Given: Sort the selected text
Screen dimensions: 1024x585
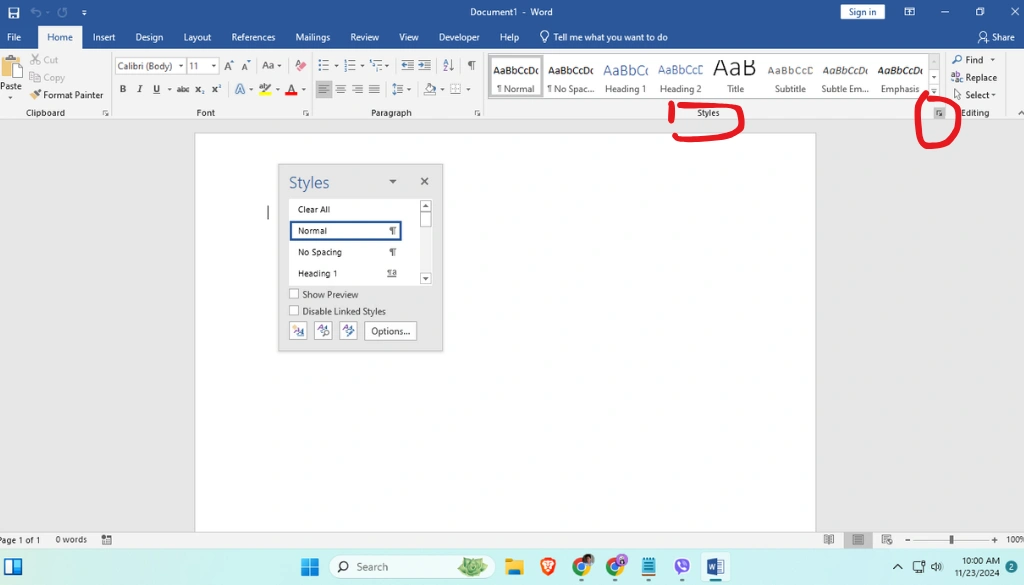Looking at the screenshot, I should coord(448,65).
